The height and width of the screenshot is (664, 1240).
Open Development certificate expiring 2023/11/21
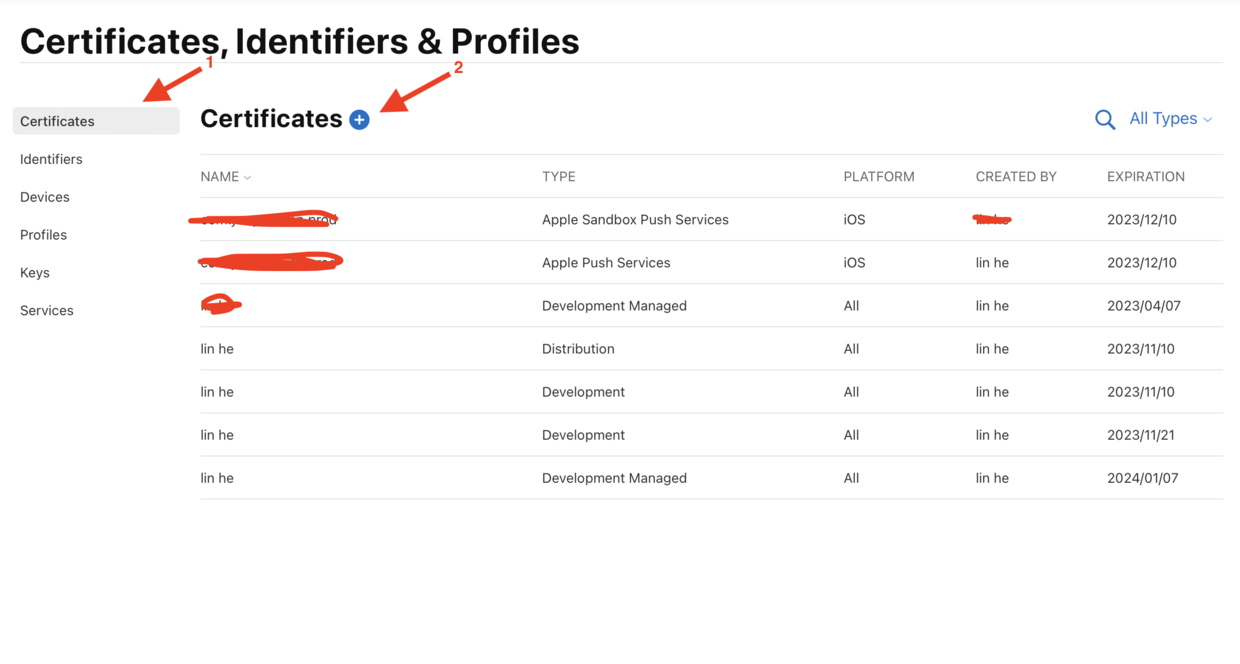coord(711,434)
